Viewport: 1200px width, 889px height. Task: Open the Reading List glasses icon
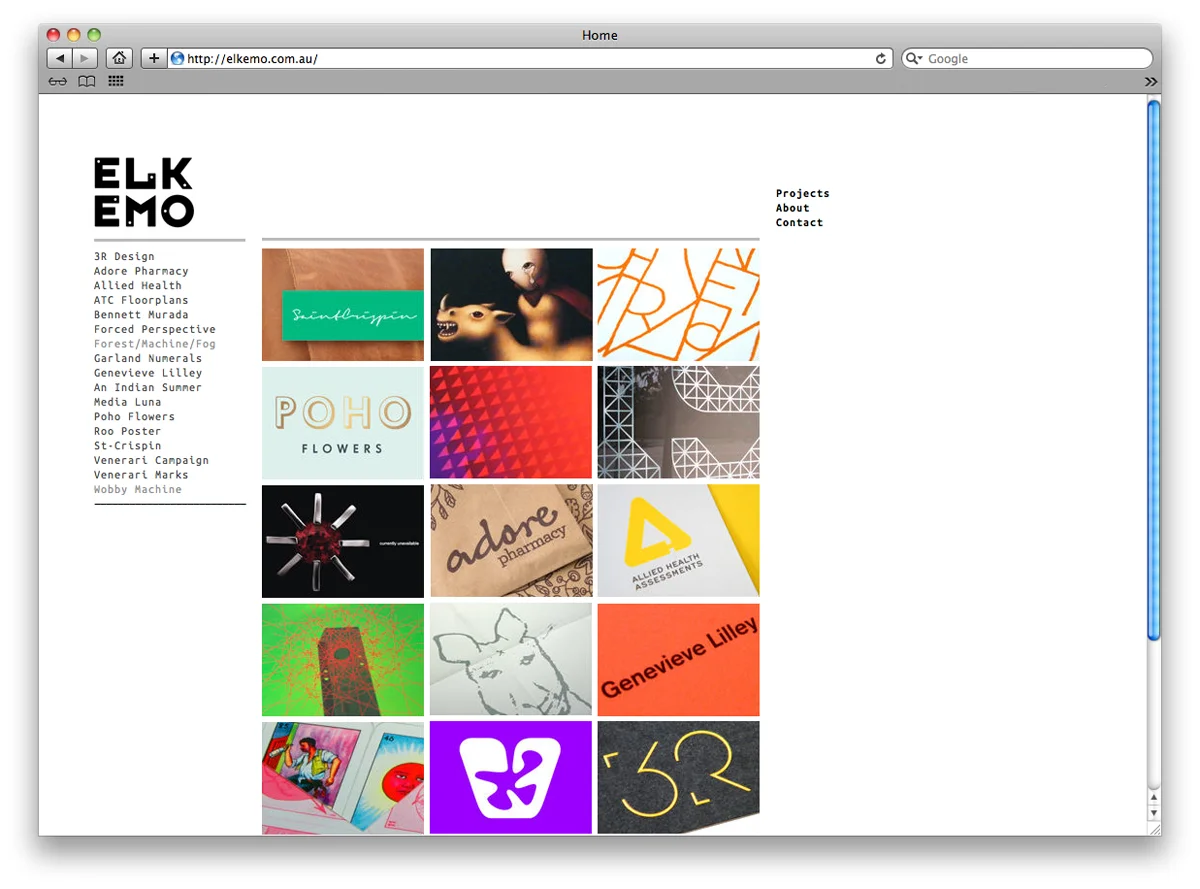pyautogui.click(x=58, y=81)
